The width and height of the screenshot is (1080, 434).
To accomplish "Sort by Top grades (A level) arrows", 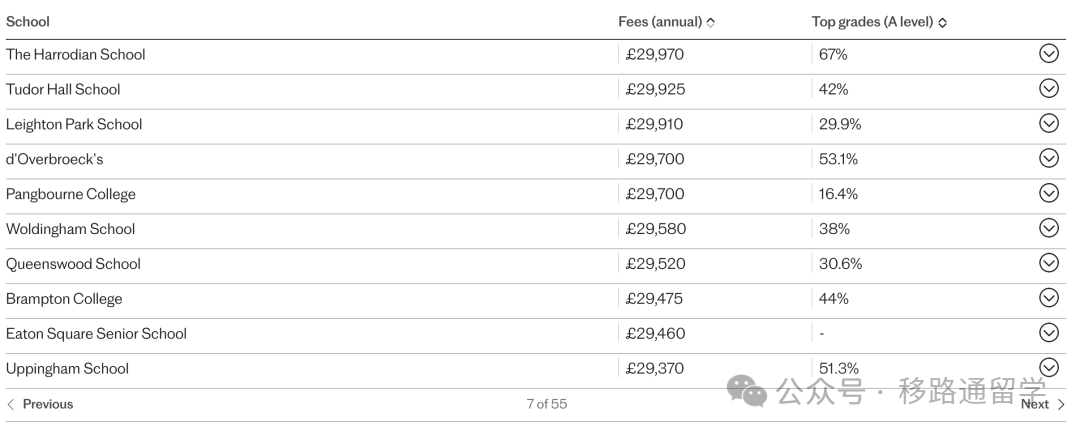I will [942, 22].
